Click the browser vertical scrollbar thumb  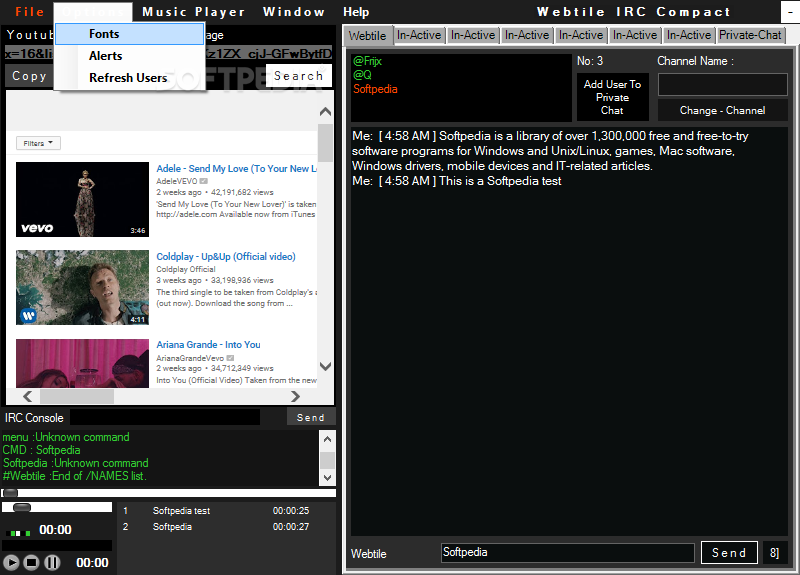pyautogui.click(x=325, y=142)
